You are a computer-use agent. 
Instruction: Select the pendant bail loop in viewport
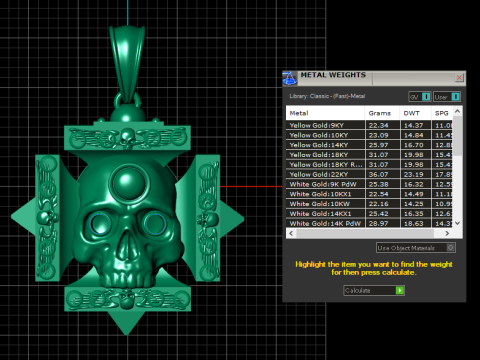coord(127,64)
